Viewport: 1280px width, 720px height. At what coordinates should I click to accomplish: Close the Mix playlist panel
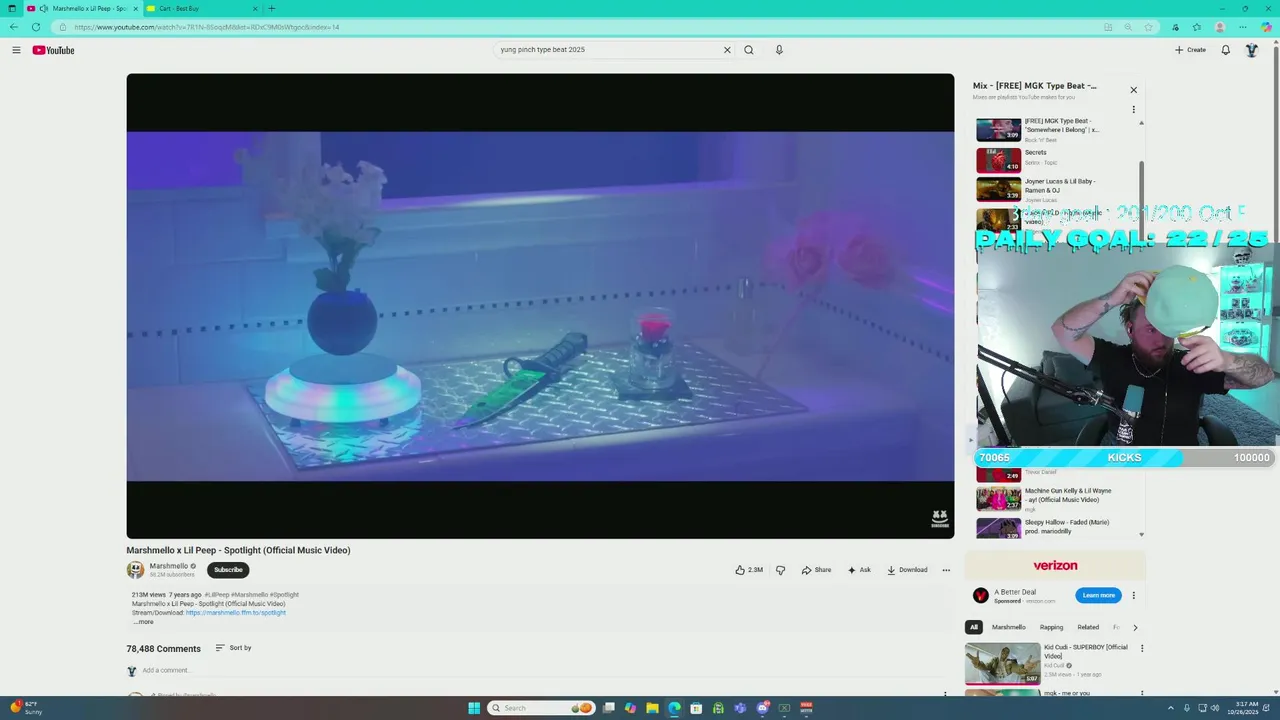[1133, 90]
